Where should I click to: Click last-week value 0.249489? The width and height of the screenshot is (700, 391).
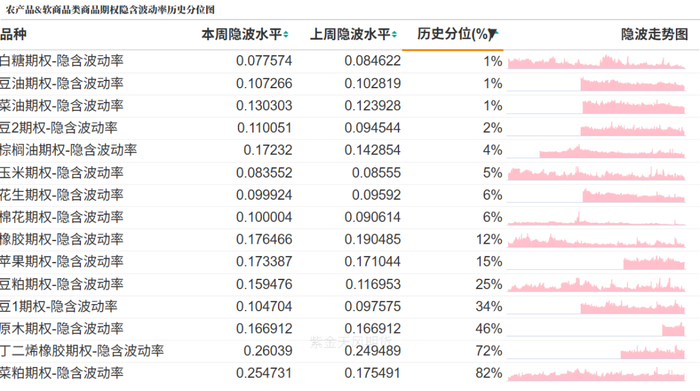pos(372,351)
